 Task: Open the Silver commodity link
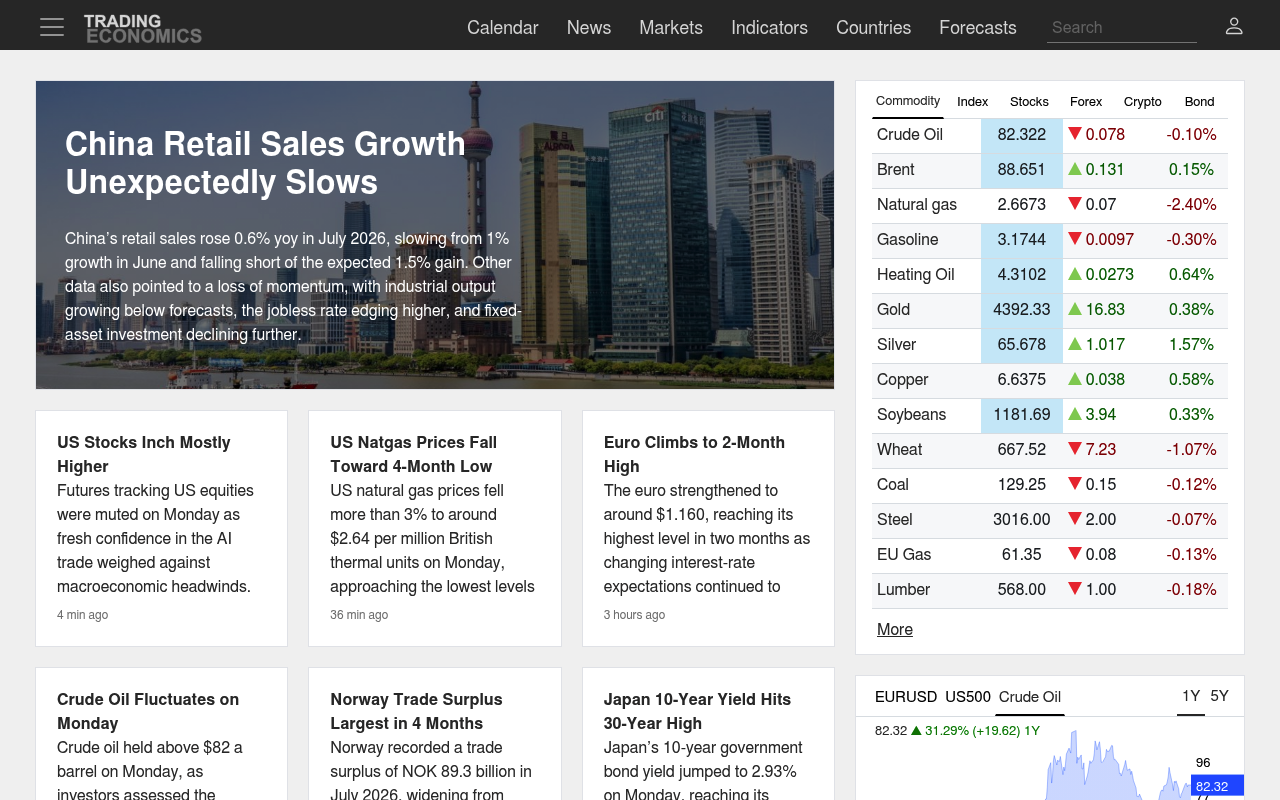coord(896,345)
